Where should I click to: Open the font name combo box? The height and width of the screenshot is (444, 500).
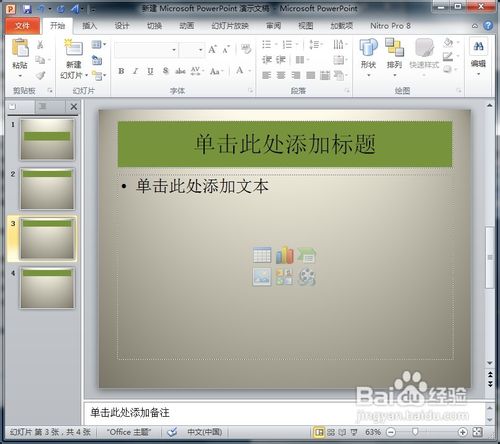[146, 50]
